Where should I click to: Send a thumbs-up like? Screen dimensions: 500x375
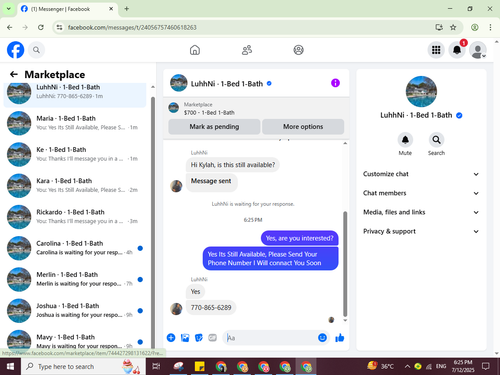pyautogui.click(x=340, y=338)
